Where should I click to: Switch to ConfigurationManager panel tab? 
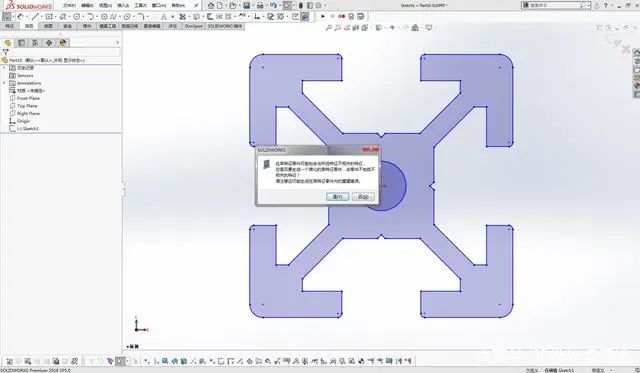click(x=35, y=43)
